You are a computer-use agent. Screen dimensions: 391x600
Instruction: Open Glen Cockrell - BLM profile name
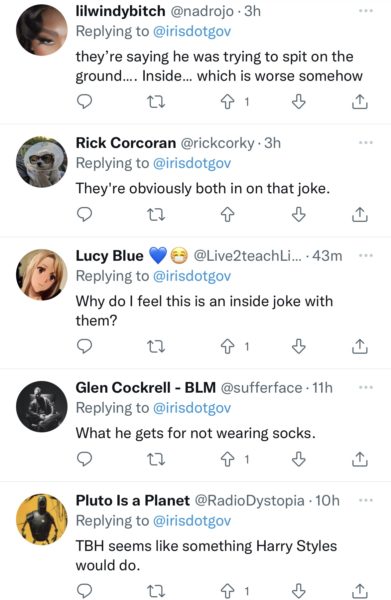(x=146, y=388)
